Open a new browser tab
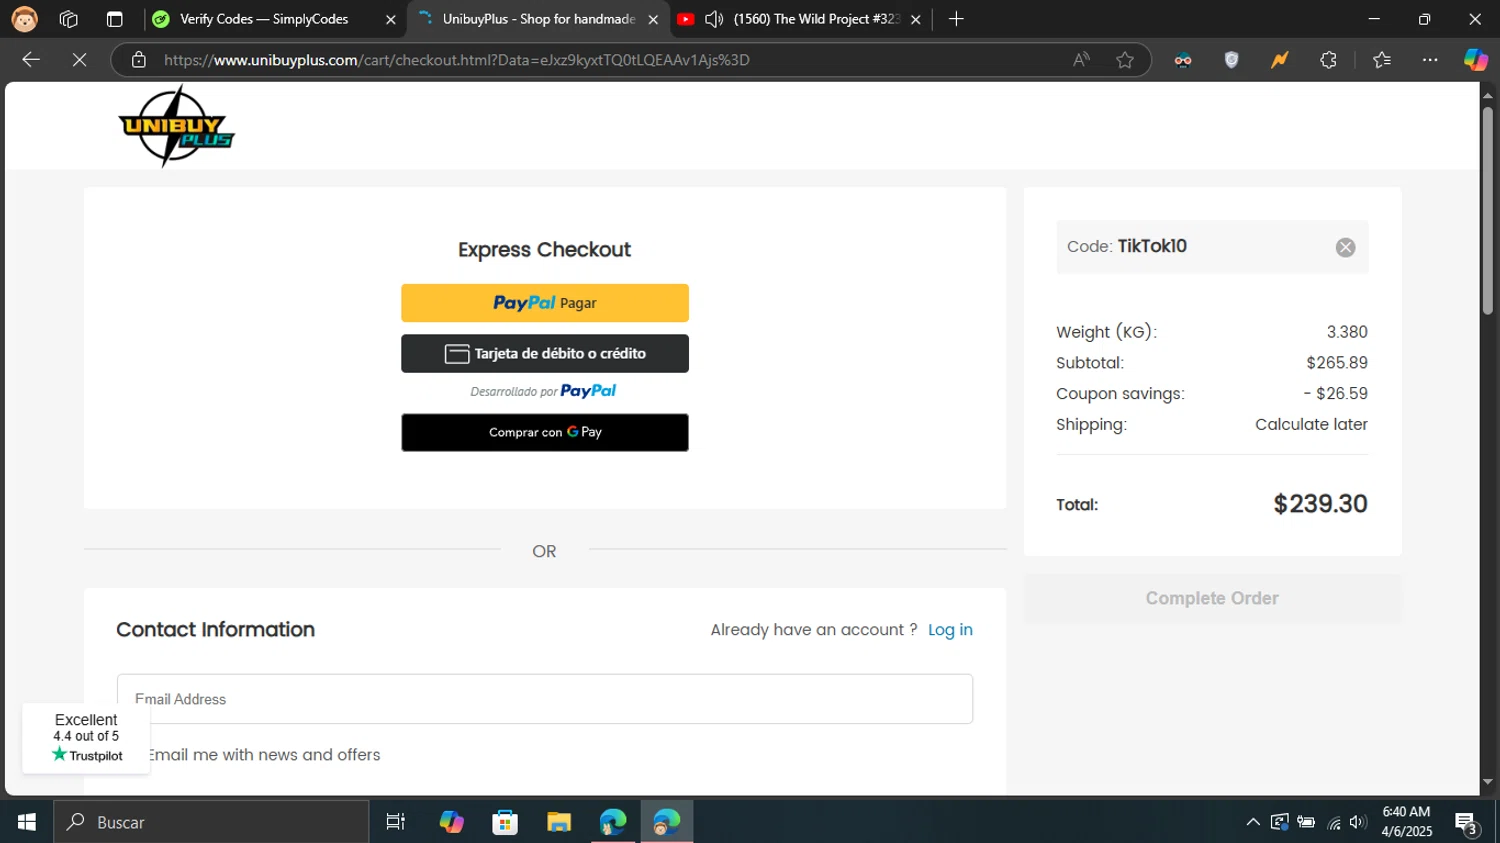Image resolution: width=1500 pixels, height=843 pixels. pyautogui.click(x=956, y=19)
